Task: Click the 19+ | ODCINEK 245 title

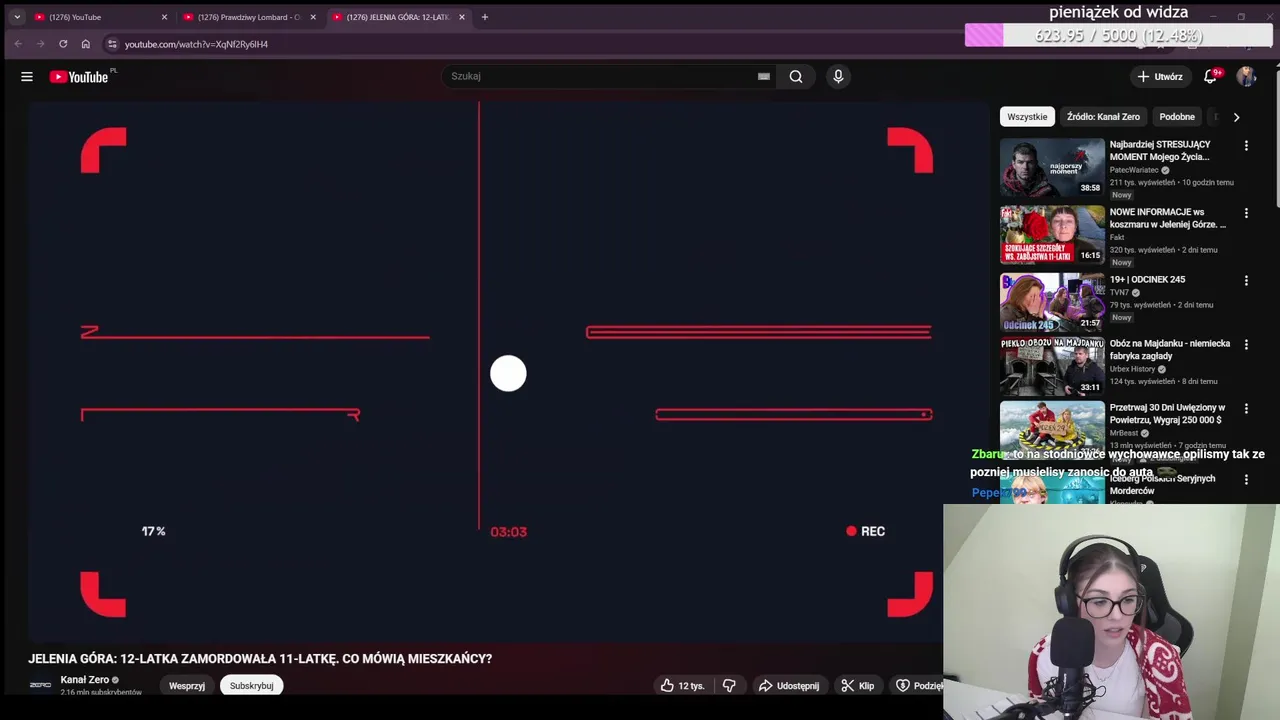Action: tap(1147, 280)
